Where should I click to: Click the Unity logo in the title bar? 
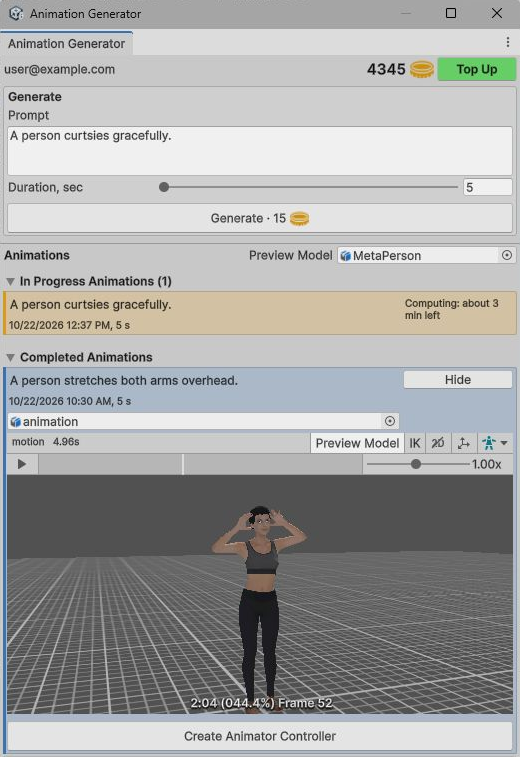click(x=16, y=14)
